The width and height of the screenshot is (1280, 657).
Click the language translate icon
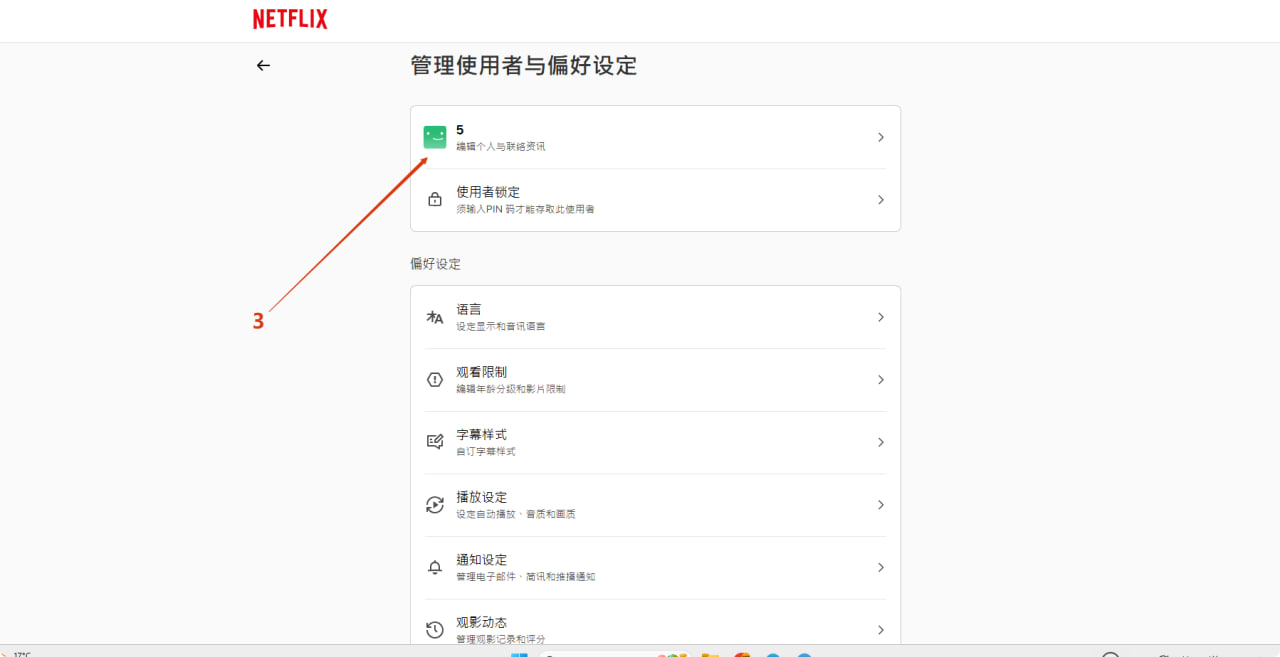coord(435,317)
